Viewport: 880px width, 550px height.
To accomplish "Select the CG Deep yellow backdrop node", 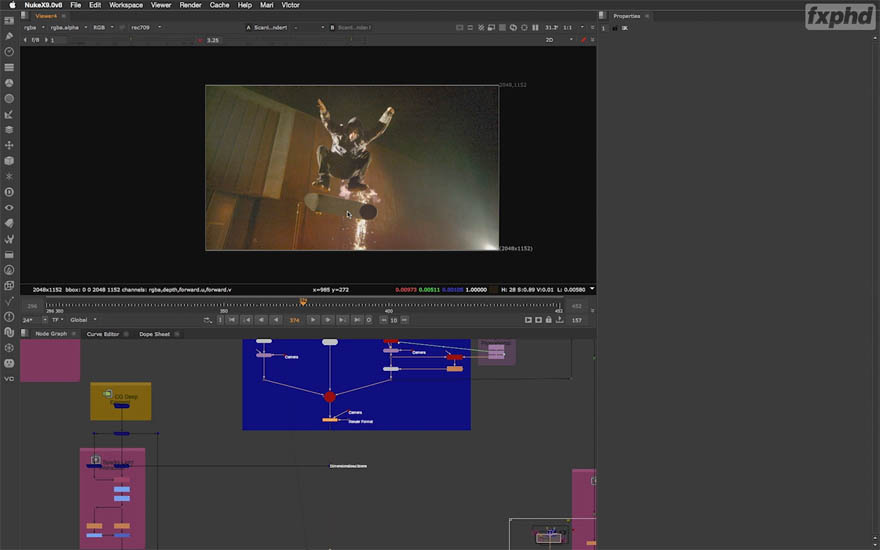I will 121,401.
